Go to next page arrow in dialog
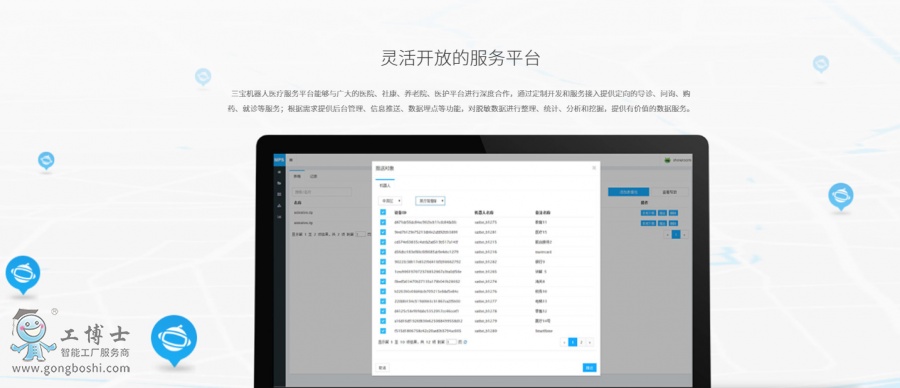Screen dimensions: 900x388 click(589, 342)
